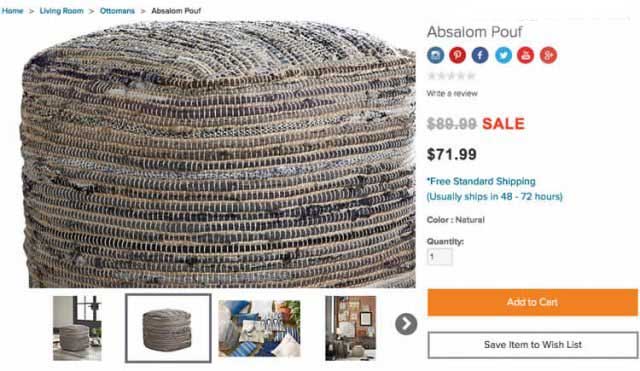
Task: Save Item to Wish List
Action: (x=533, y=345)
